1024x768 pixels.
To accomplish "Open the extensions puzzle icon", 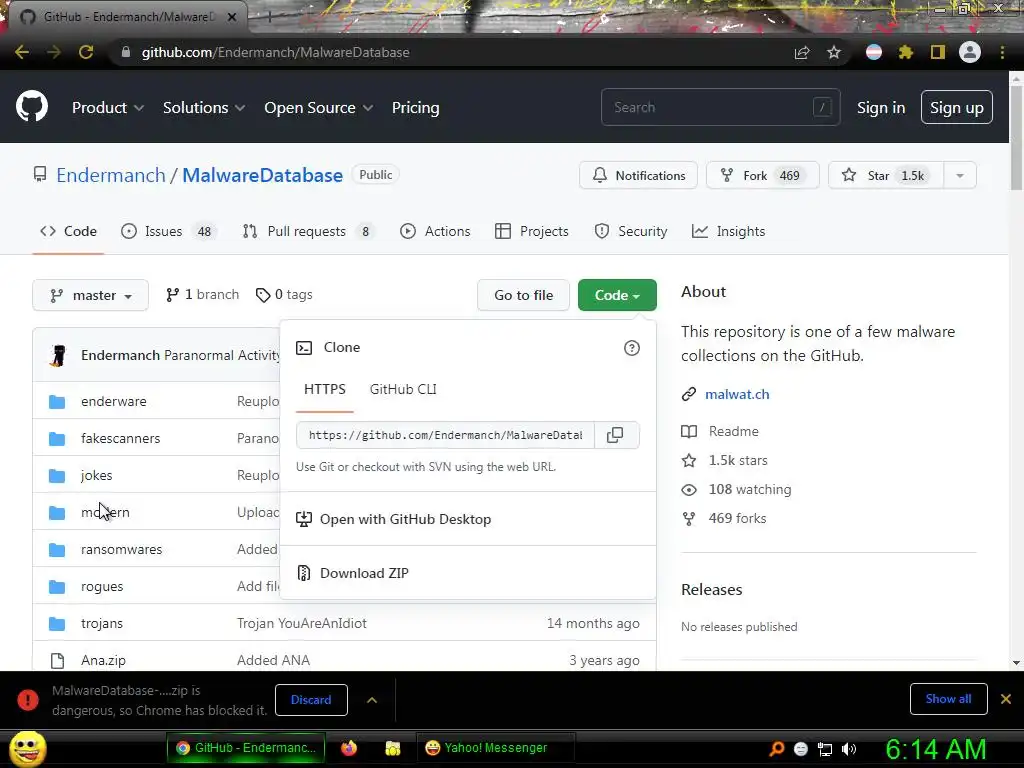I will coord(906,52).
